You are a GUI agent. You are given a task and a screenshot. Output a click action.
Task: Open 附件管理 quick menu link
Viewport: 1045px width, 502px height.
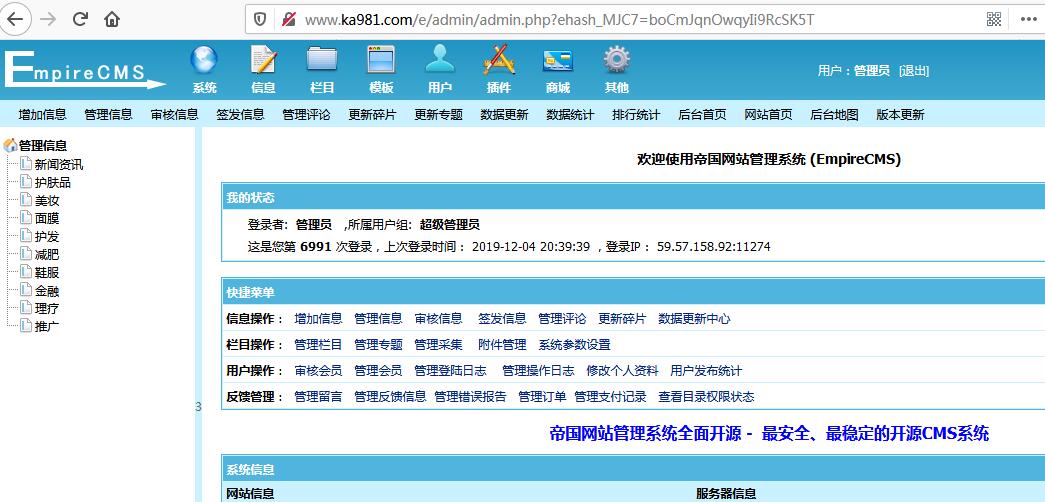(503, 345)
